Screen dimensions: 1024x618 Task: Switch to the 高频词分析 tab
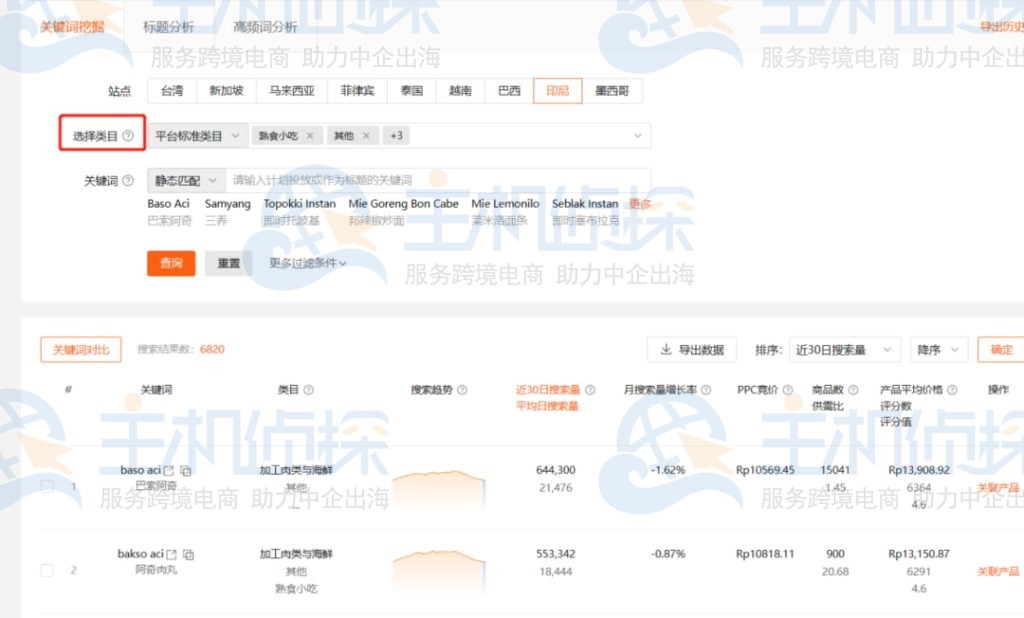[263, 26]
